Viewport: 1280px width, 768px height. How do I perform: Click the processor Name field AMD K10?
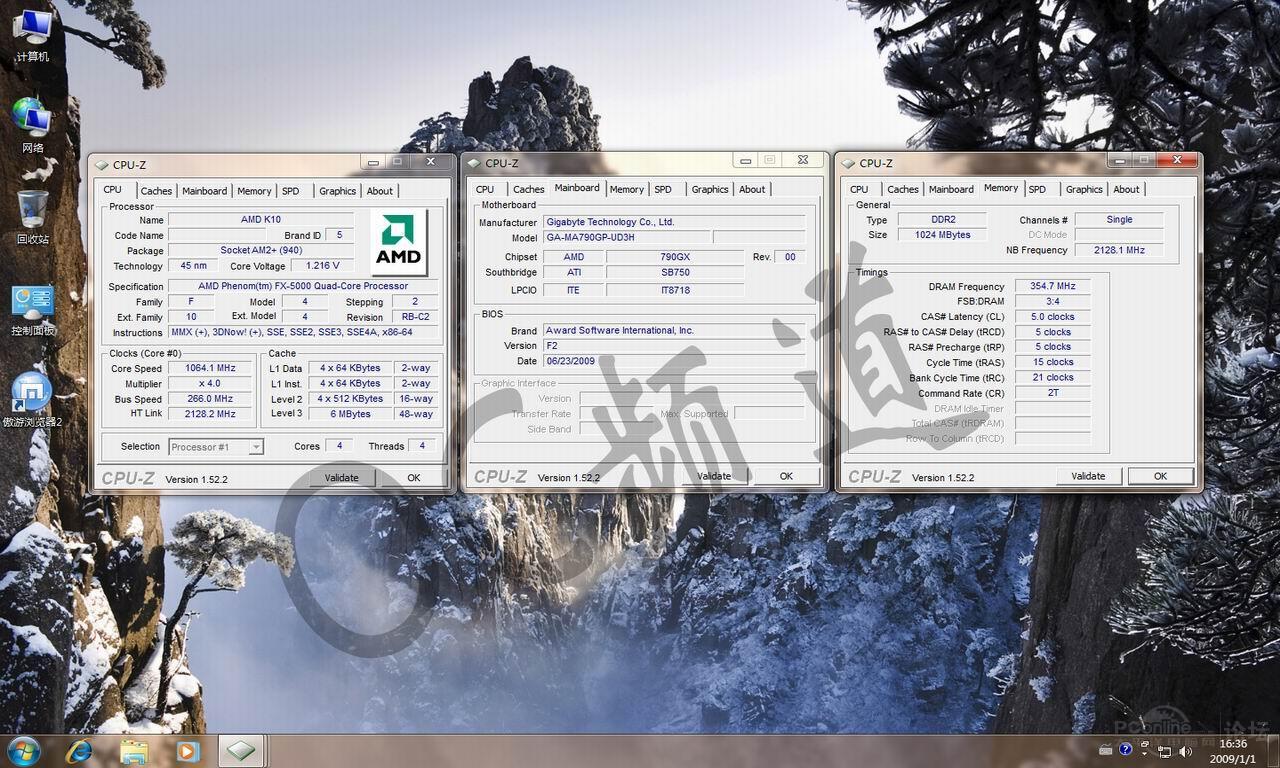260,220
